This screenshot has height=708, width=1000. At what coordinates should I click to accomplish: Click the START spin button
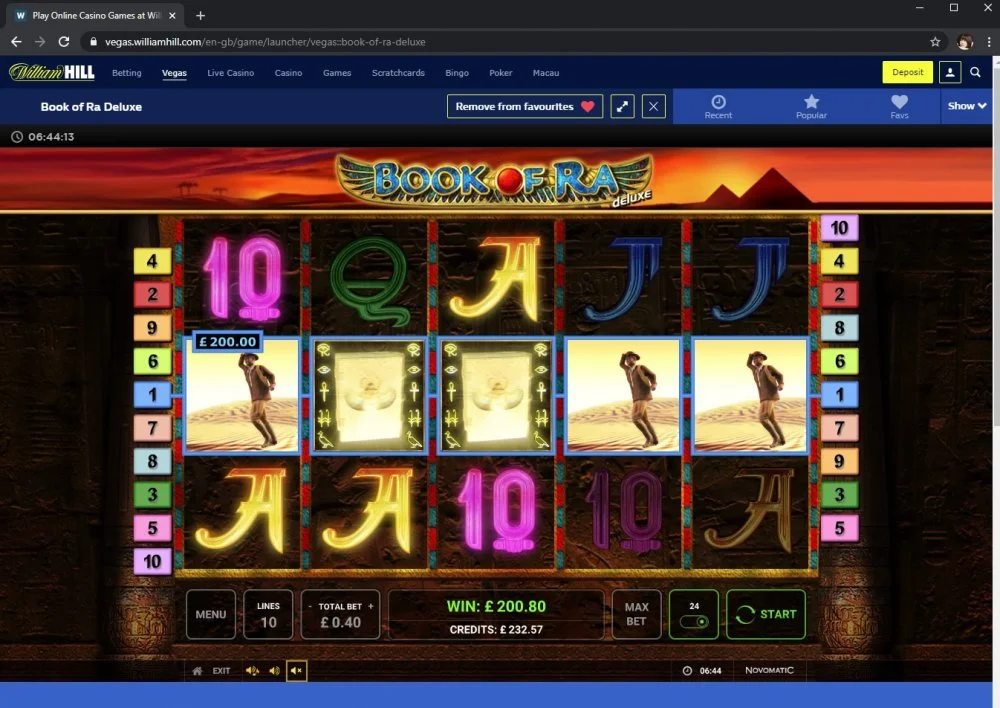point(766,614)
